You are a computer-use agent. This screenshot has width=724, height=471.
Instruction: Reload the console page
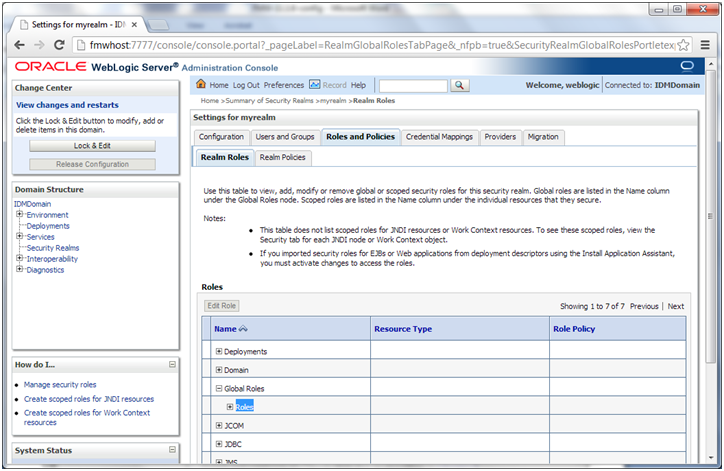coord(59,45)
